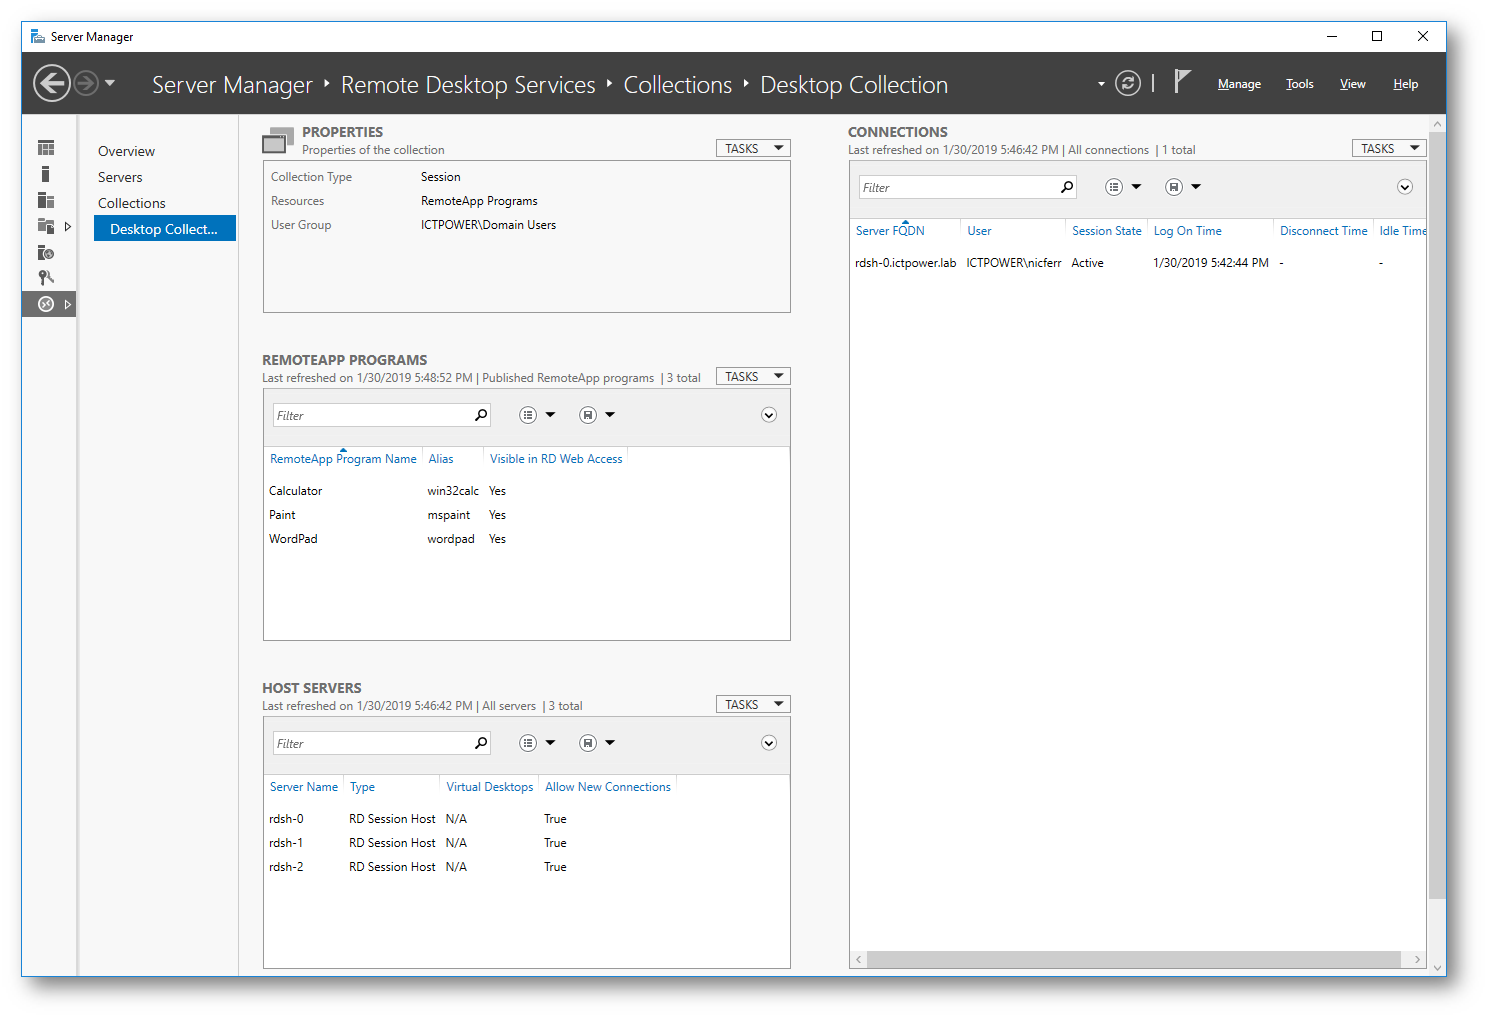Open the notifications flag
Viewport: 1489px width, 1019px height.
(1182, 82)
